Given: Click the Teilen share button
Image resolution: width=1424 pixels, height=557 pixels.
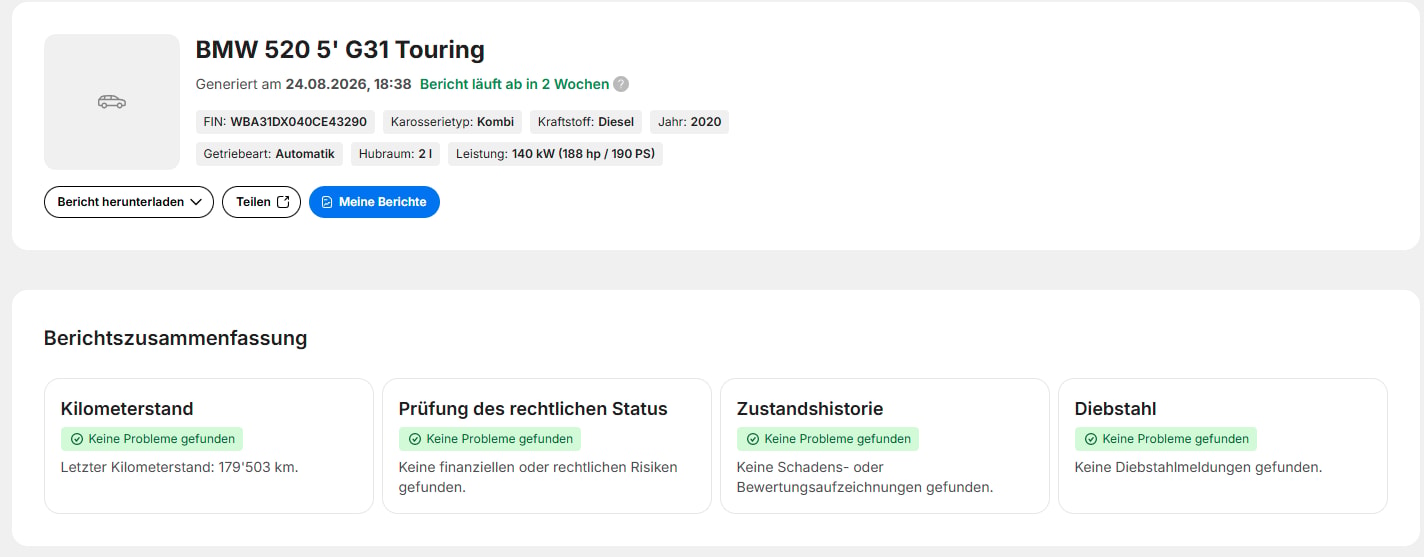Looking at the screenshot, I should [261, 202].
